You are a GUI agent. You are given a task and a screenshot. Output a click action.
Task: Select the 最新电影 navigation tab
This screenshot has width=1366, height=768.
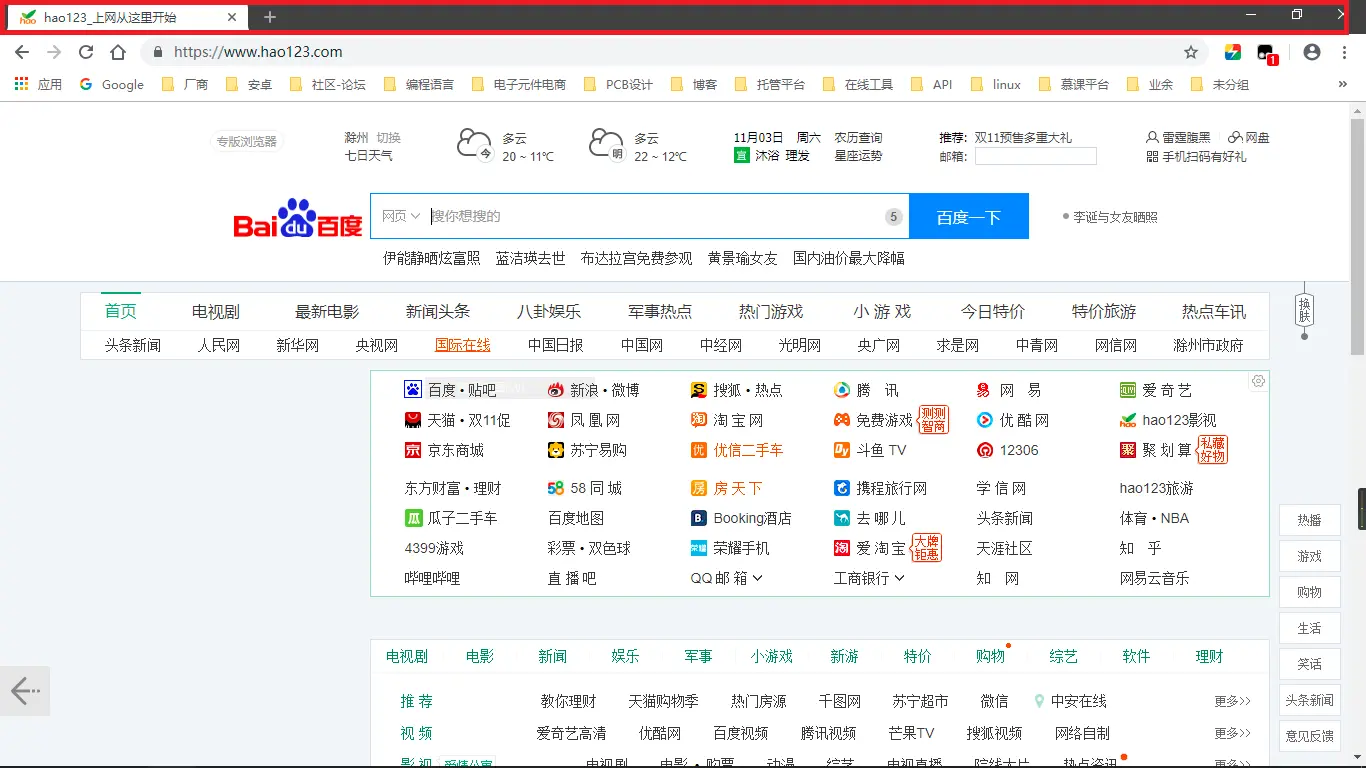pos(327,311)
